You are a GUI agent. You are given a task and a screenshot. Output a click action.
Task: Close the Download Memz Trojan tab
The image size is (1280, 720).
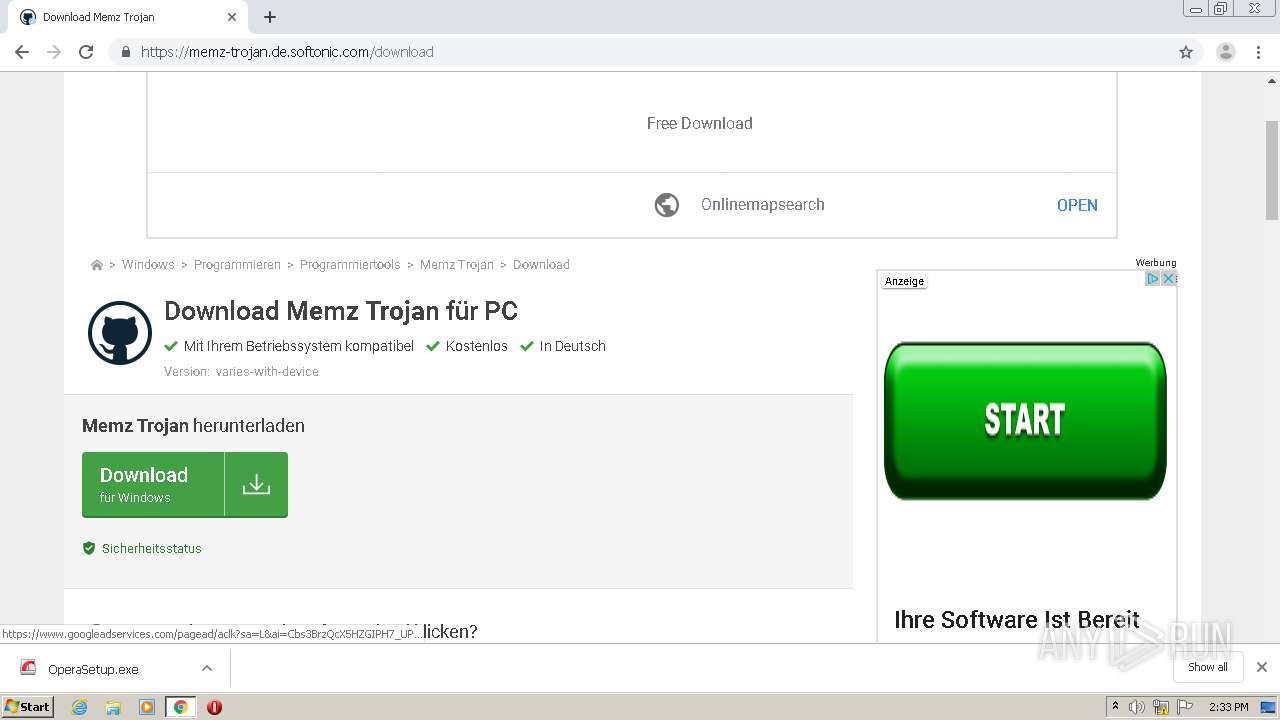tap(232, 17)
